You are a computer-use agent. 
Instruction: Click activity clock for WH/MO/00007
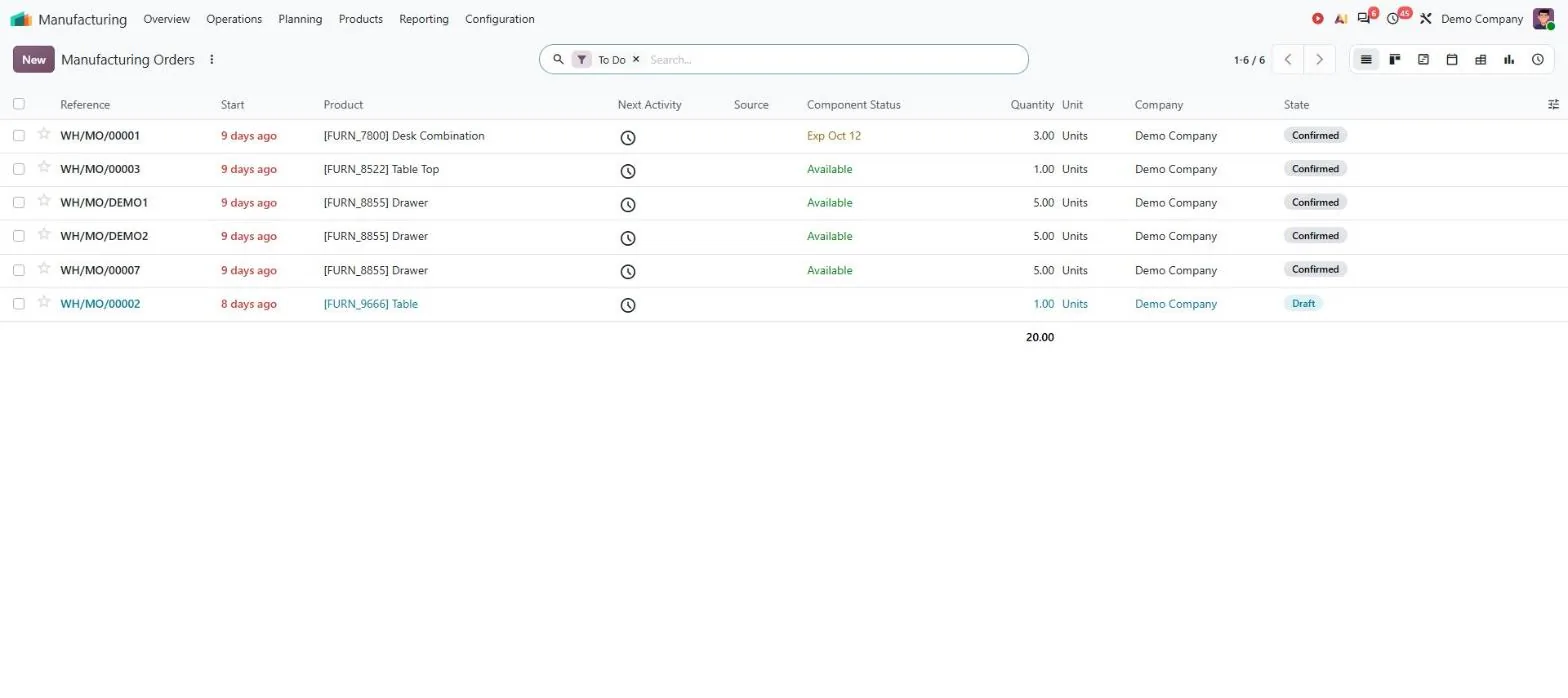[628, 272]
